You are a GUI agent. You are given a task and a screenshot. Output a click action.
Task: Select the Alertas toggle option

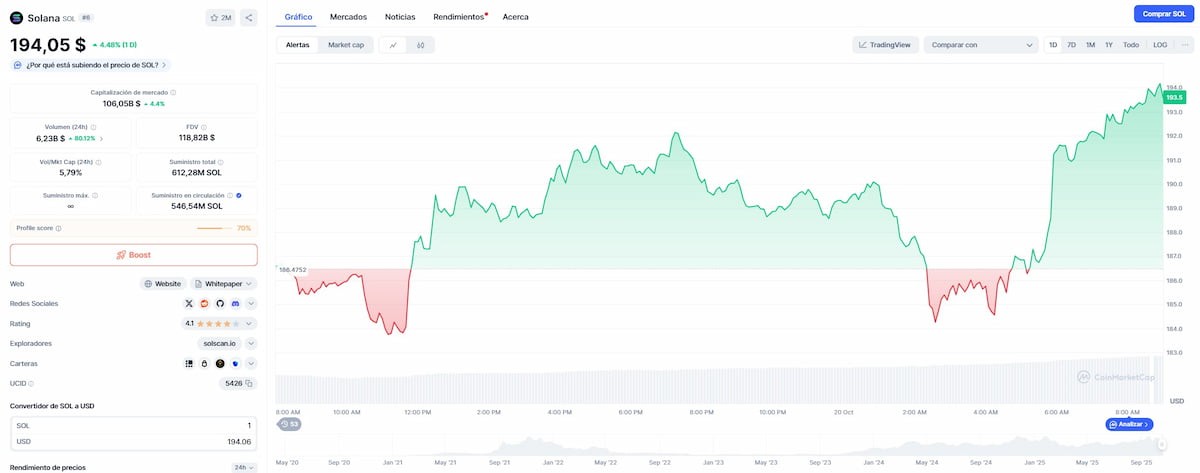coord(298,45)
